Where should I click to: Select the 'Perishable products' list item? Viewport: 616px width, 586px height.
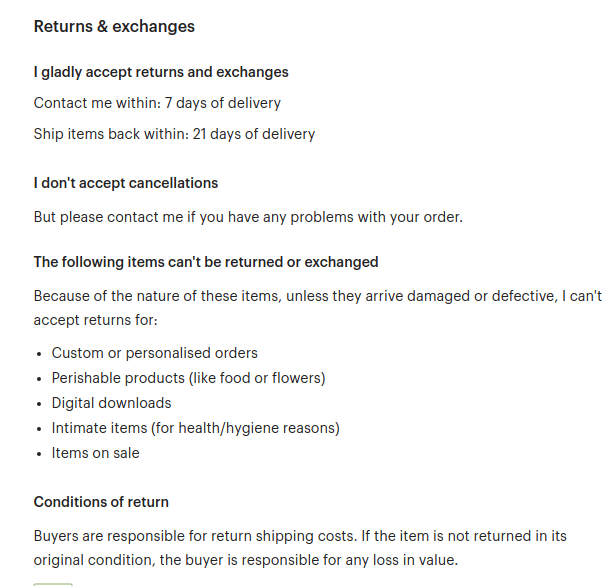point(189,378)
